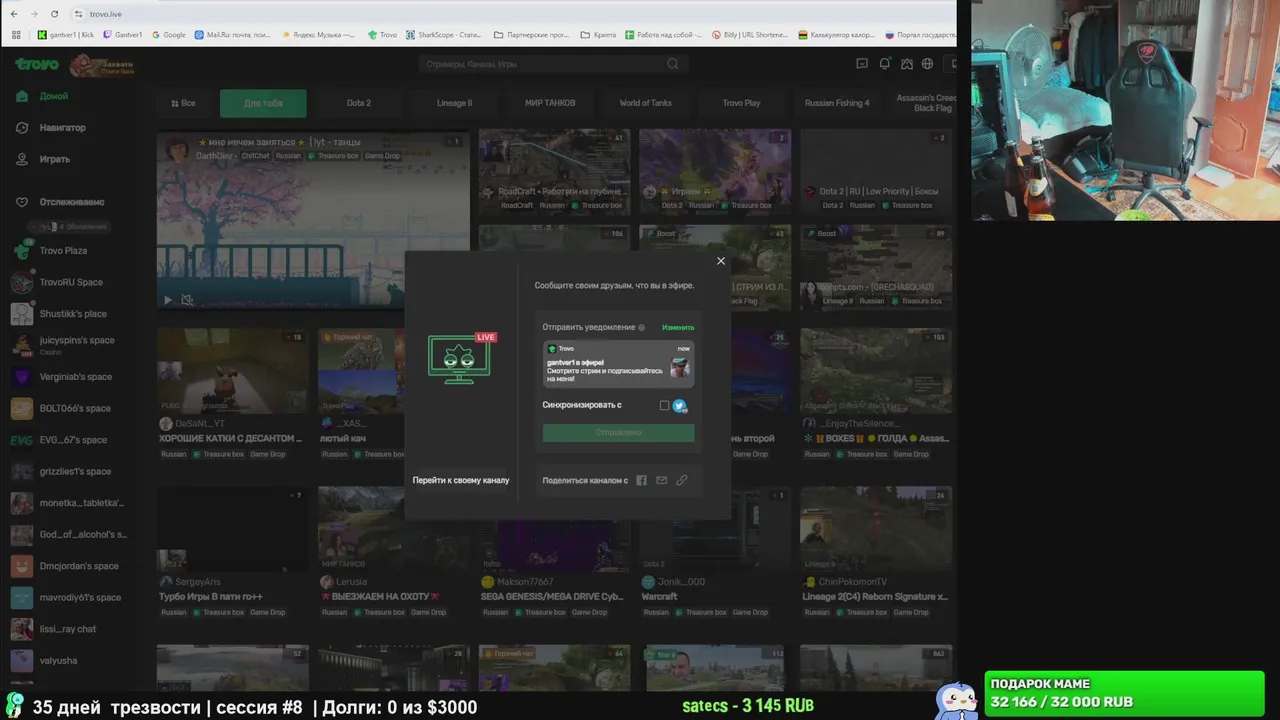
Task: Open the Bitly URL Shortener bookmark
Action: click(x=749, y=35)
